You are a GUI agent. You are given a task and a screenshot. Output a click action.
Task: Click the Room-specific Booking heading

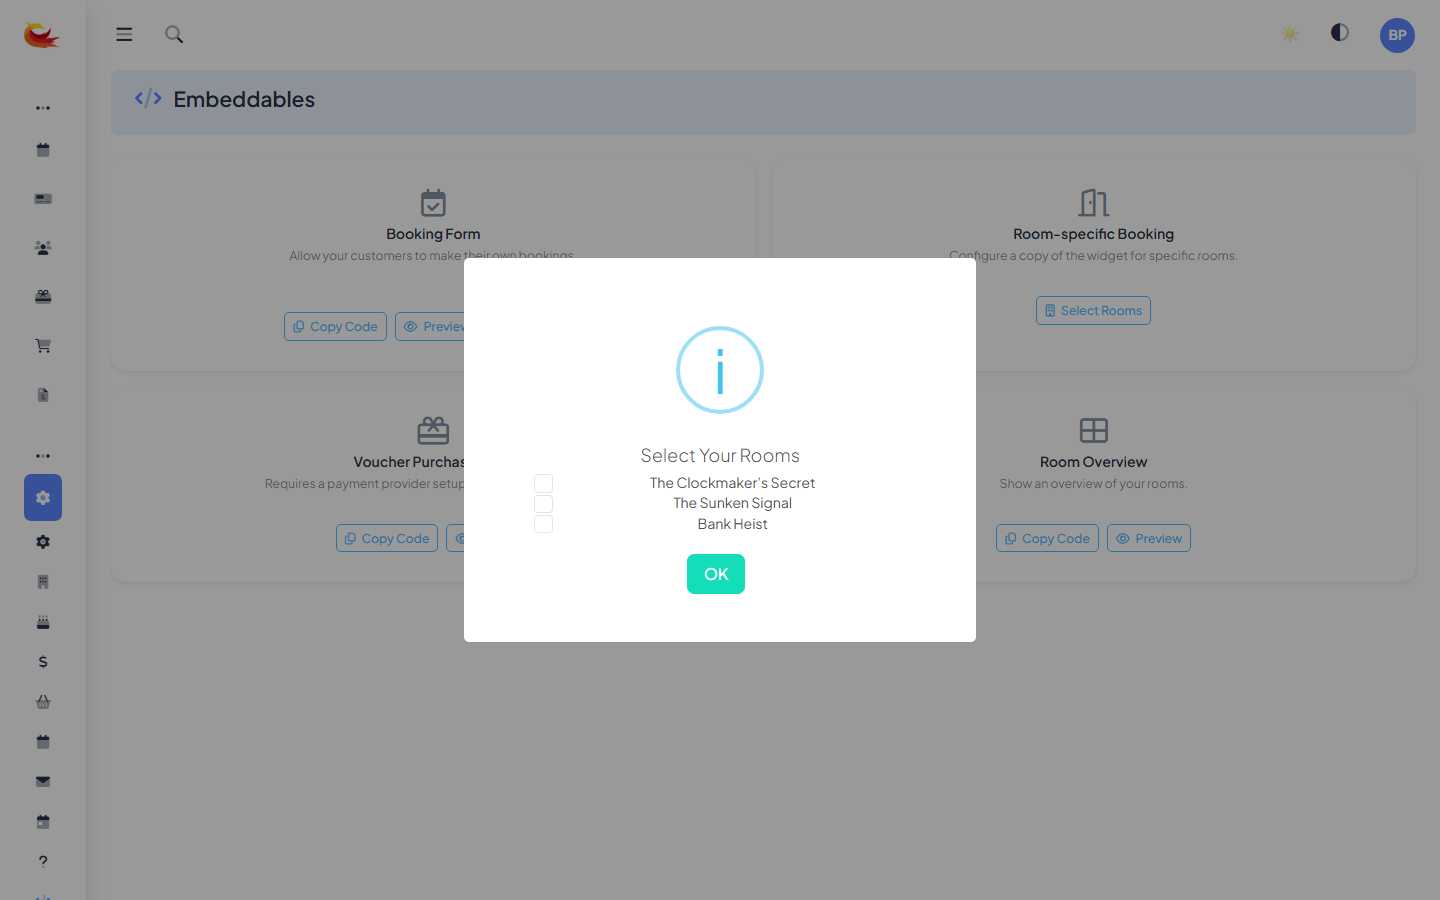point(1093,234)
